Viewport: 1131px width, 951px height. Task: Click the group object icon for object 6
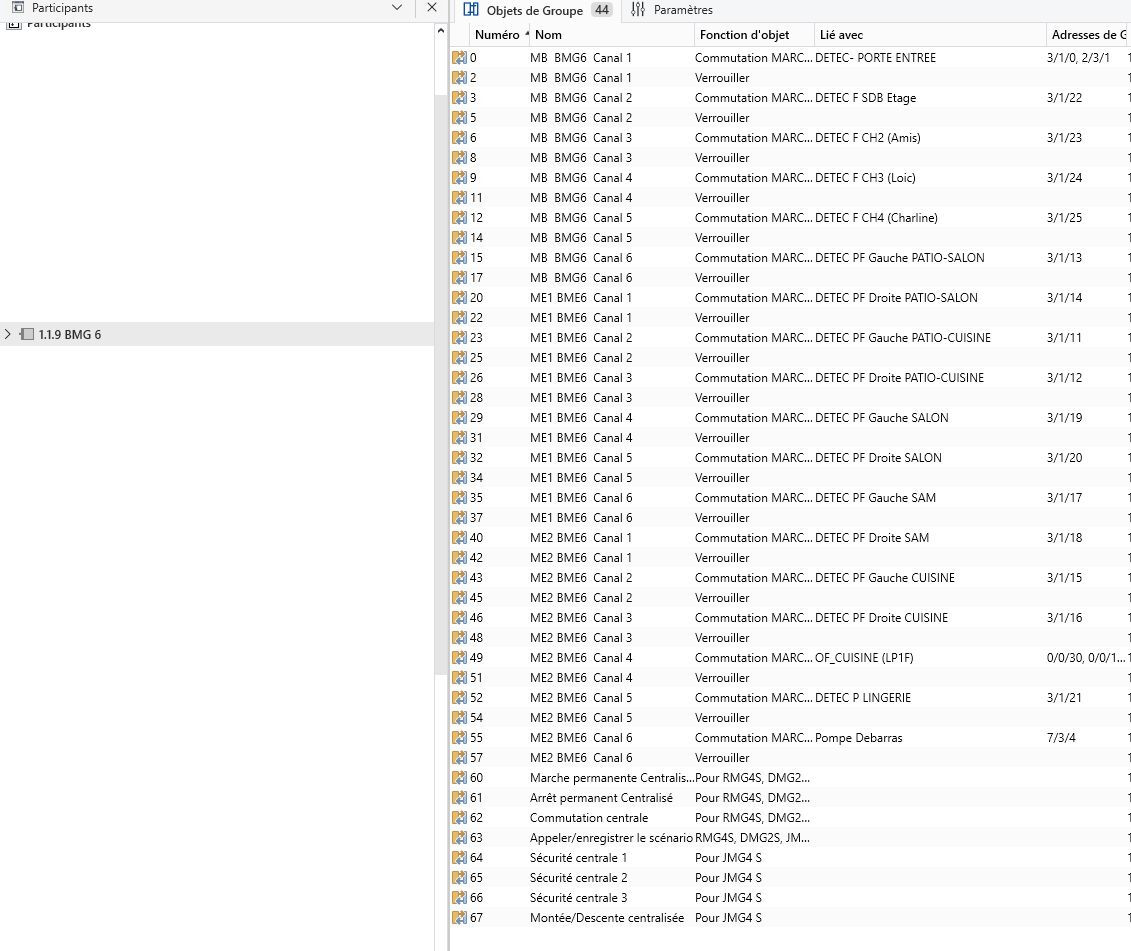[x=459, y=138]
